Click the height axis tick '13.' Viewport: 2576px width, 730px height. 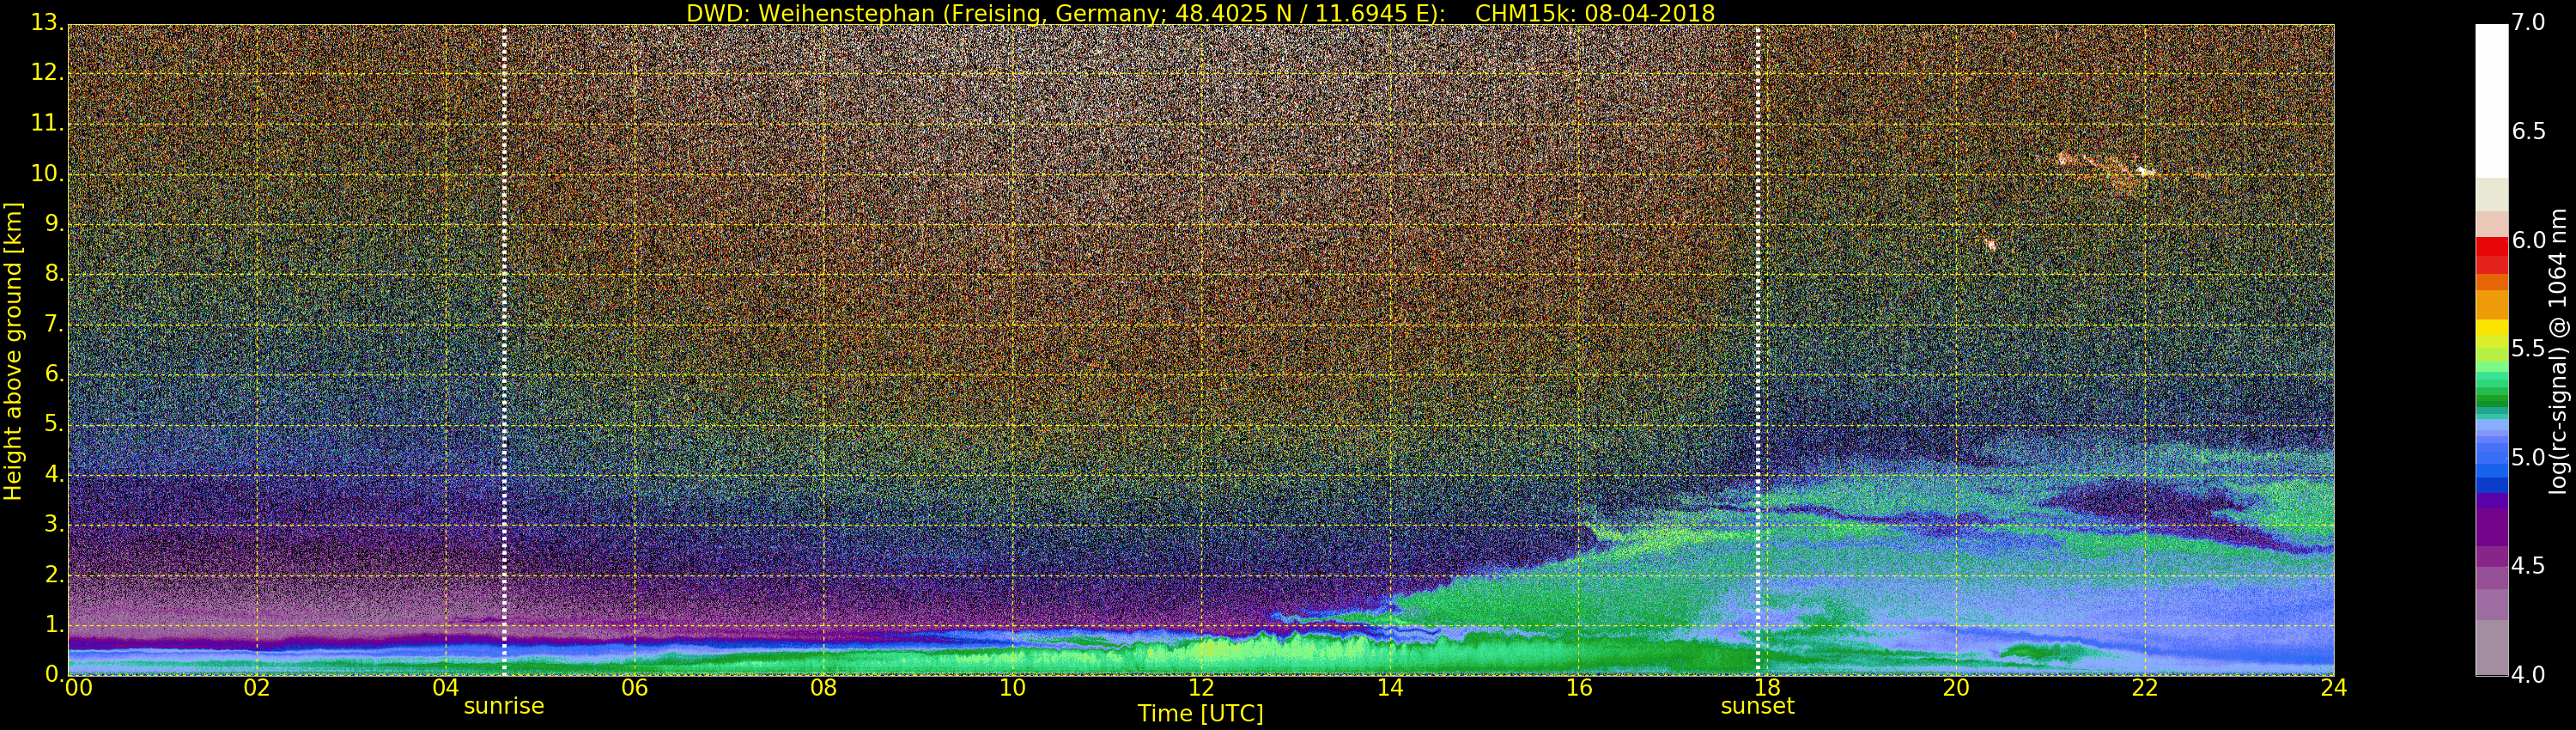[46, 23]
